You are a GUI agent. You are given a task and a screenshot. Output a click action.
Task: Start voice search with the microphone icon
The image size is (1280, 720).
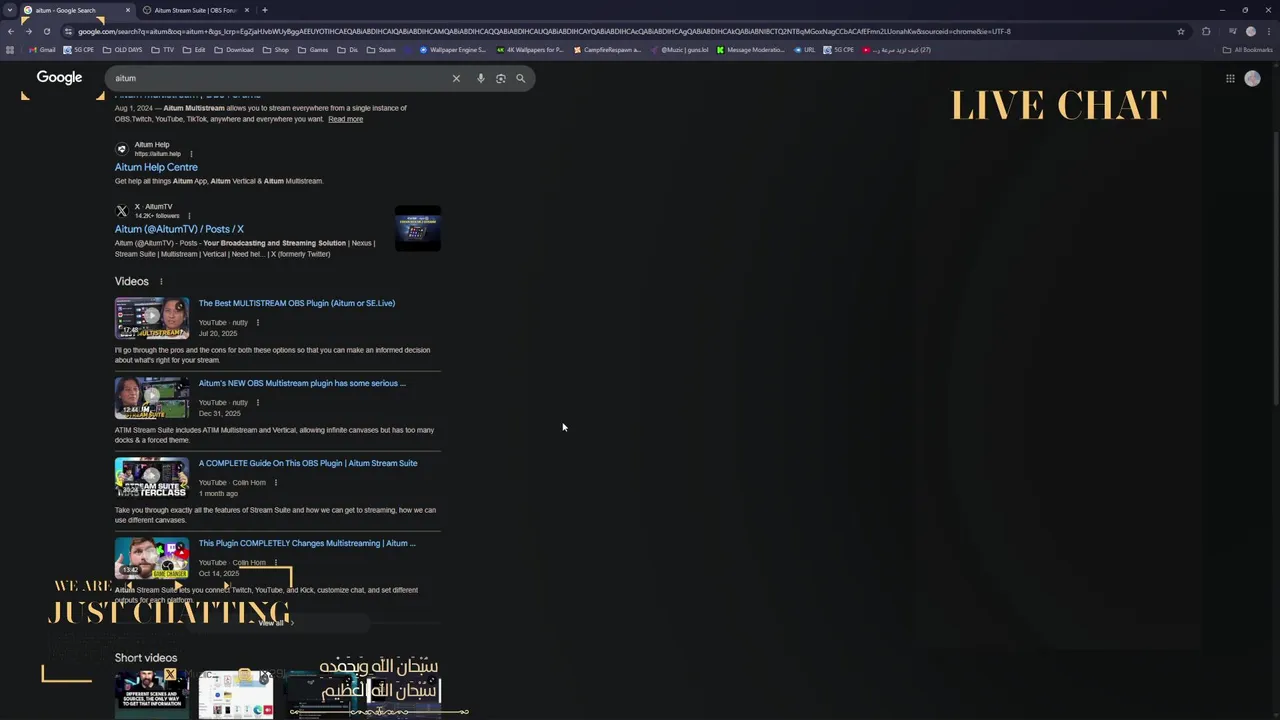(x=481, y=78)
